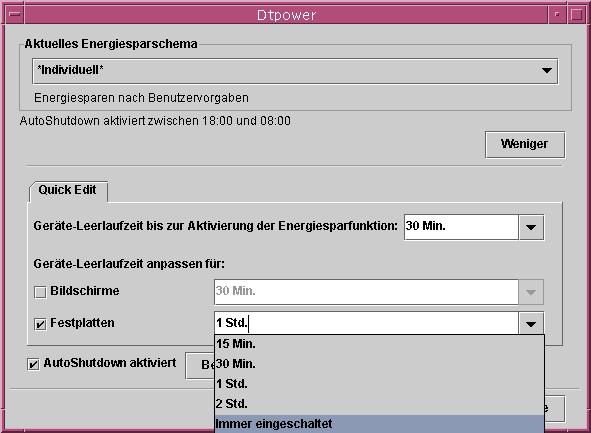The height and width of the screenshot is (433, 591).
Task: Click the Weniger button
Action: [x=525, y=144]
